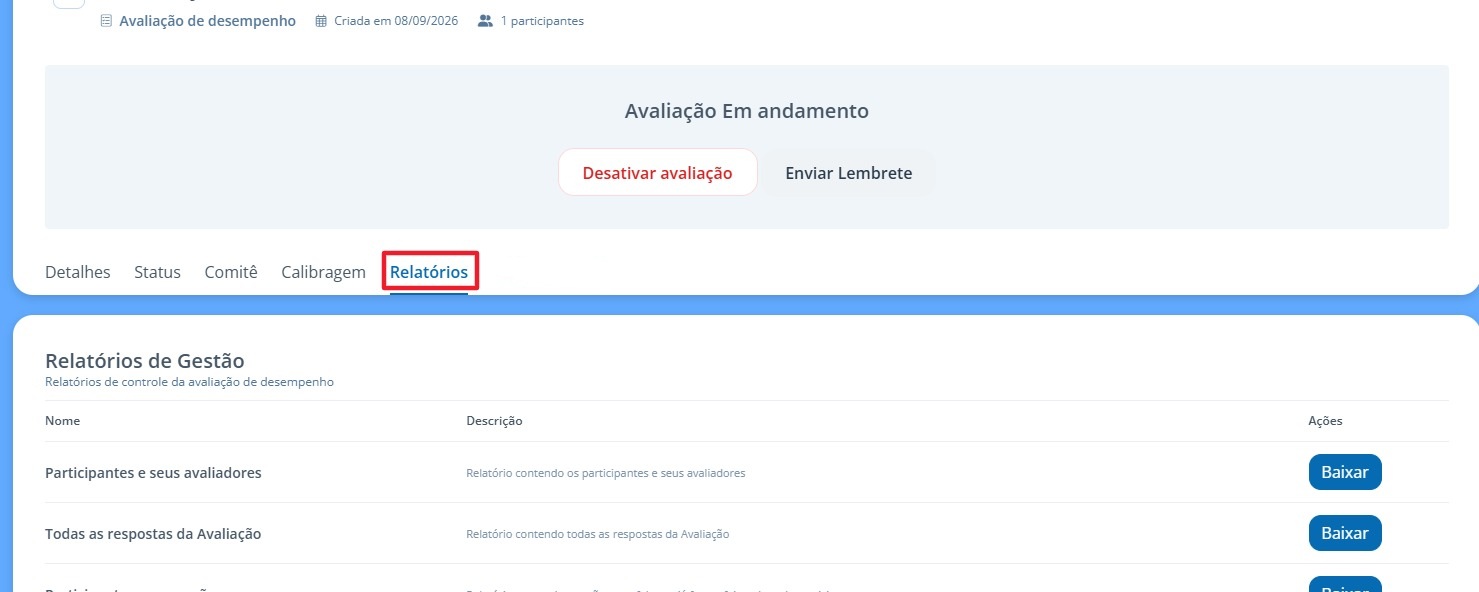
Task: Select the Calibragem tab
Action: [323, 272]
